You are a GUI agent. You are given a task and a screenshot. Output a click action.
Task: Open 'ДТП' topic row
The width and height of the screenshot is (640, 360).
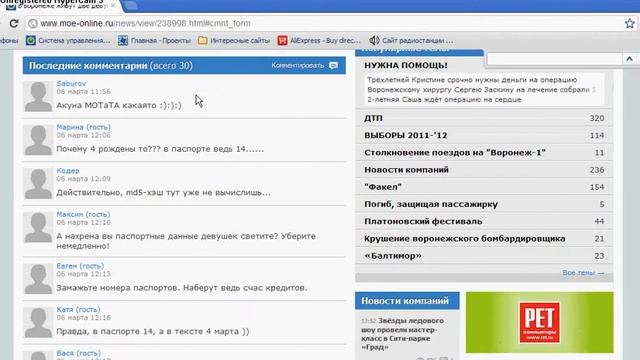(x=484, y=118)
